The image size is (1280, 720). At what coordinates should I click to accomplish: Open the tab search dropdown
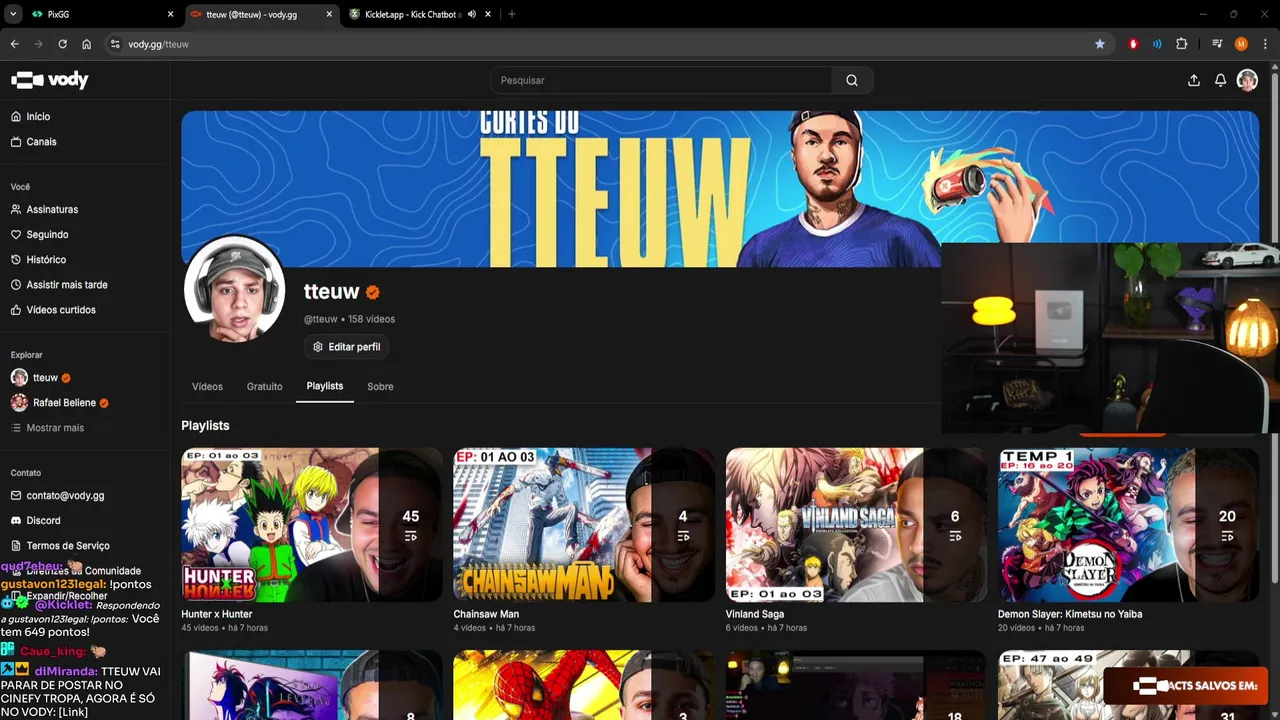pos(13,14)
